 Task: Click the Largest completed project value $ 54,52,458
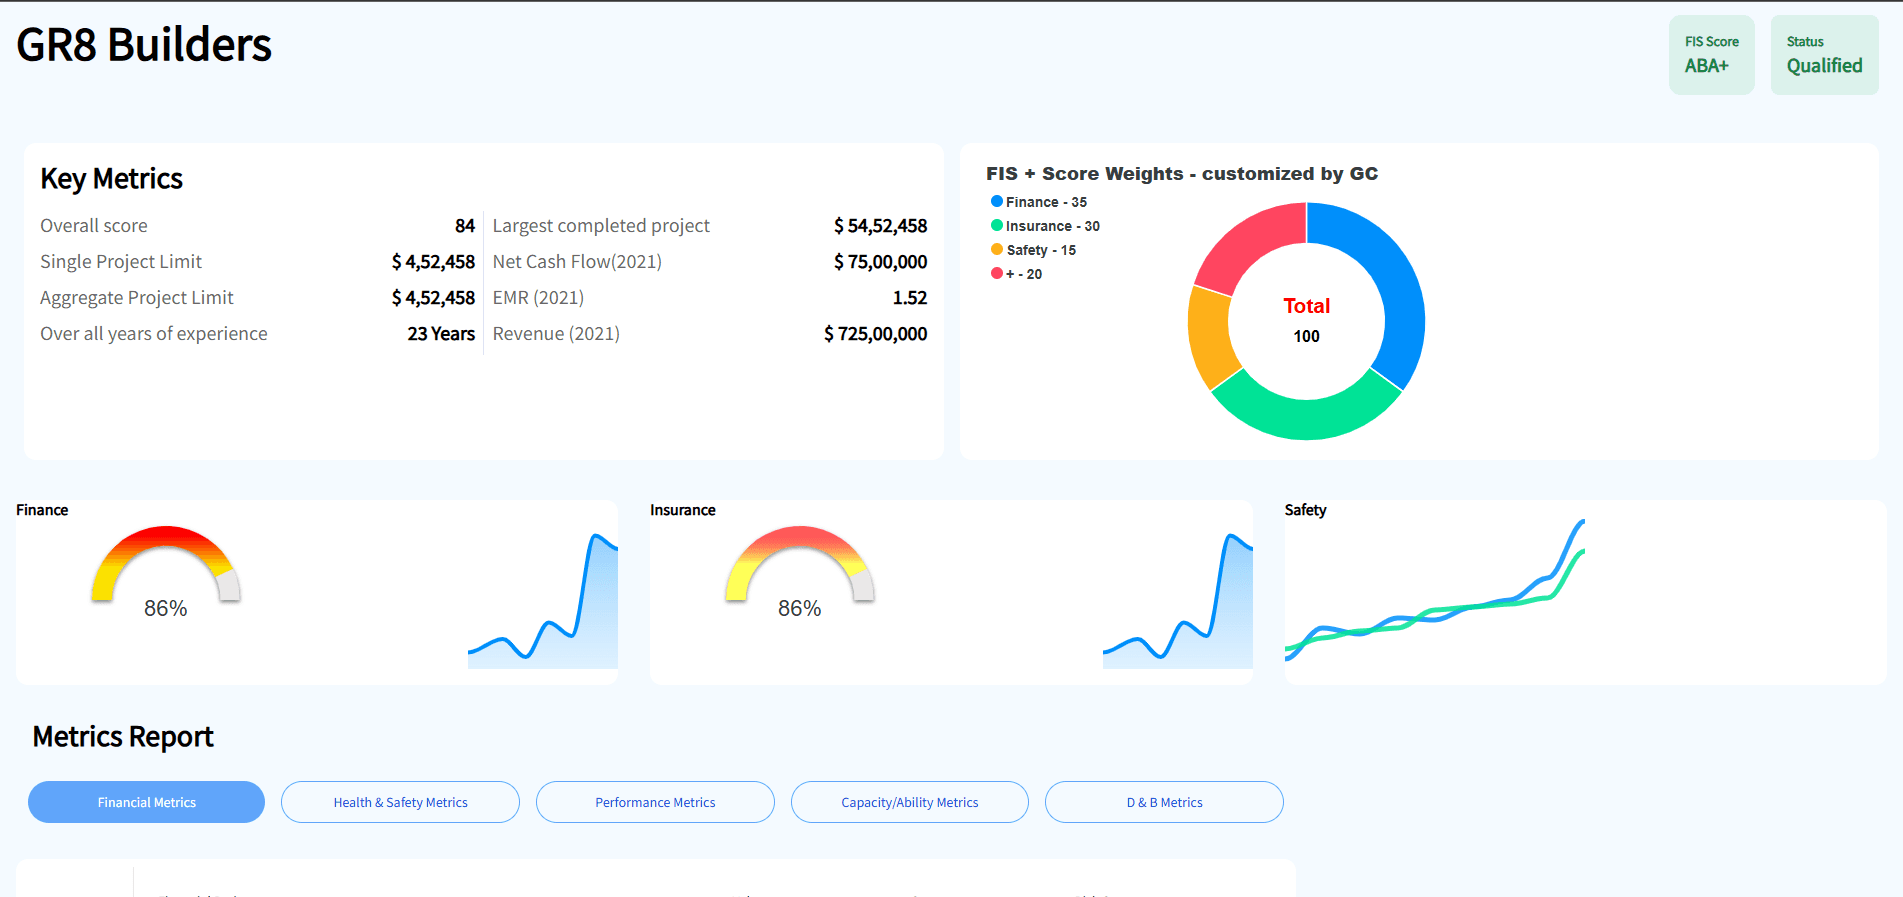click(x=880, y=226)
